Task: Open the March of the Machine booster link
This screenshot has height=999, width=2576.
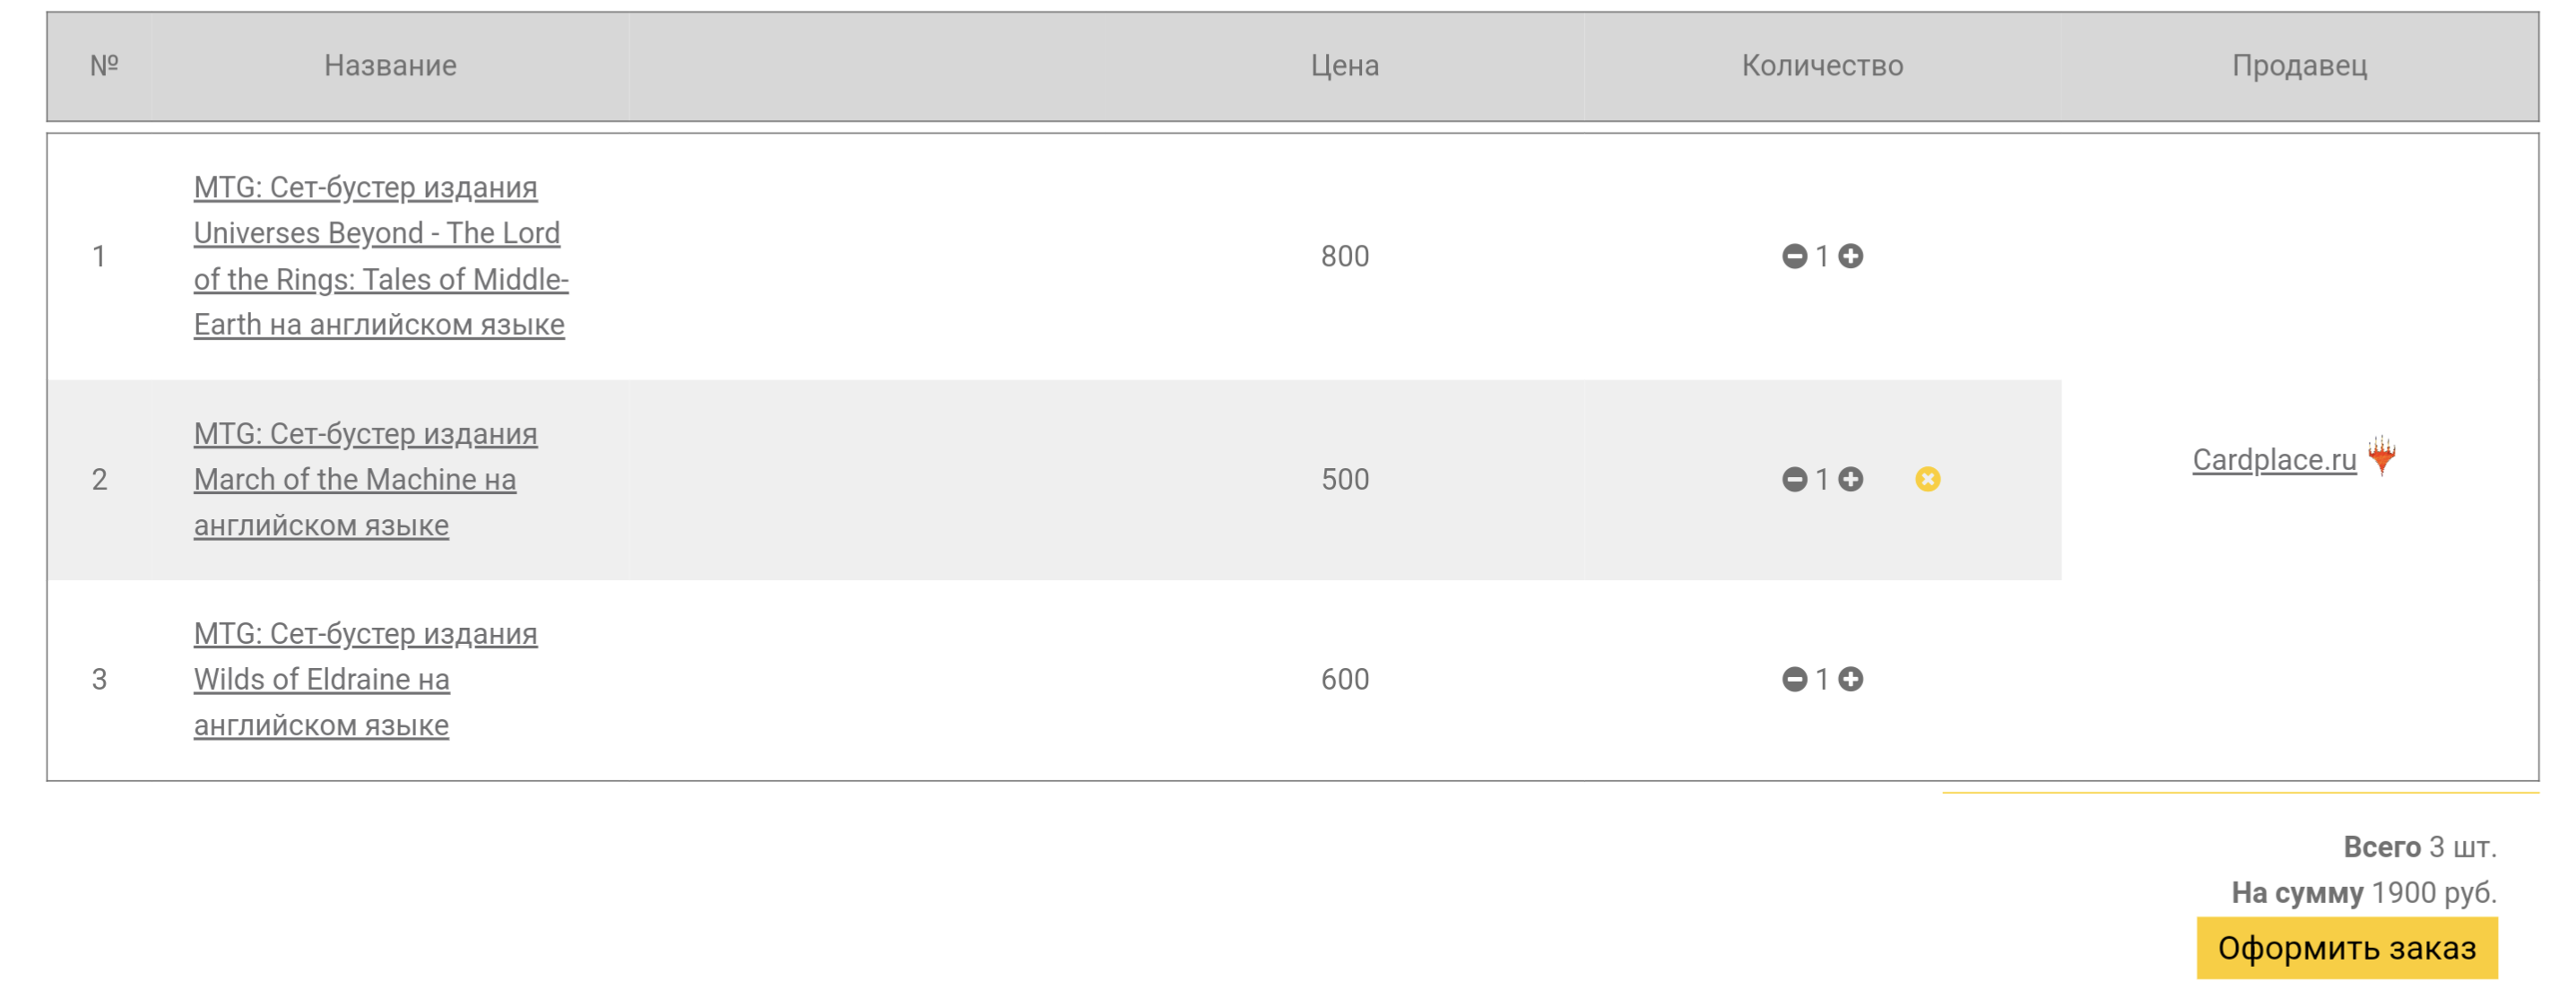Action: click(x=364, y=480)
